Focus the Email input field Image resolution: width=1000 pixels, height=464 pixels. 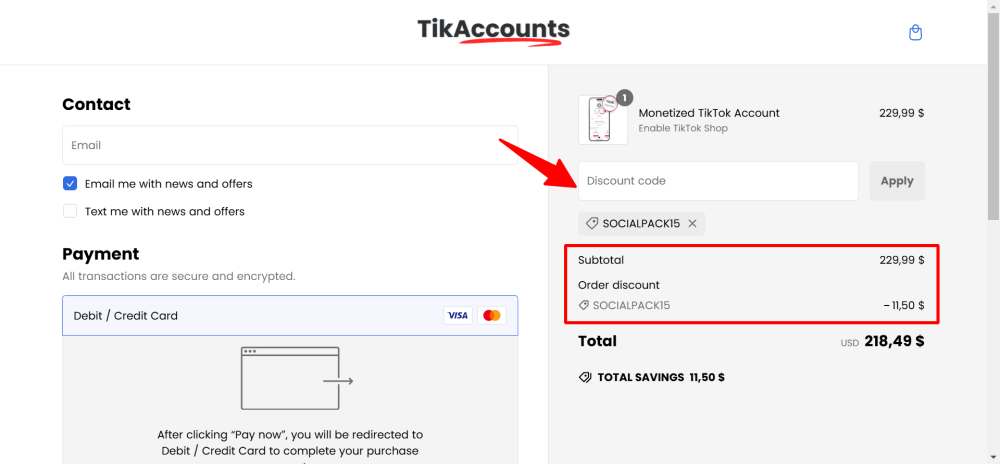pos(290,145)
